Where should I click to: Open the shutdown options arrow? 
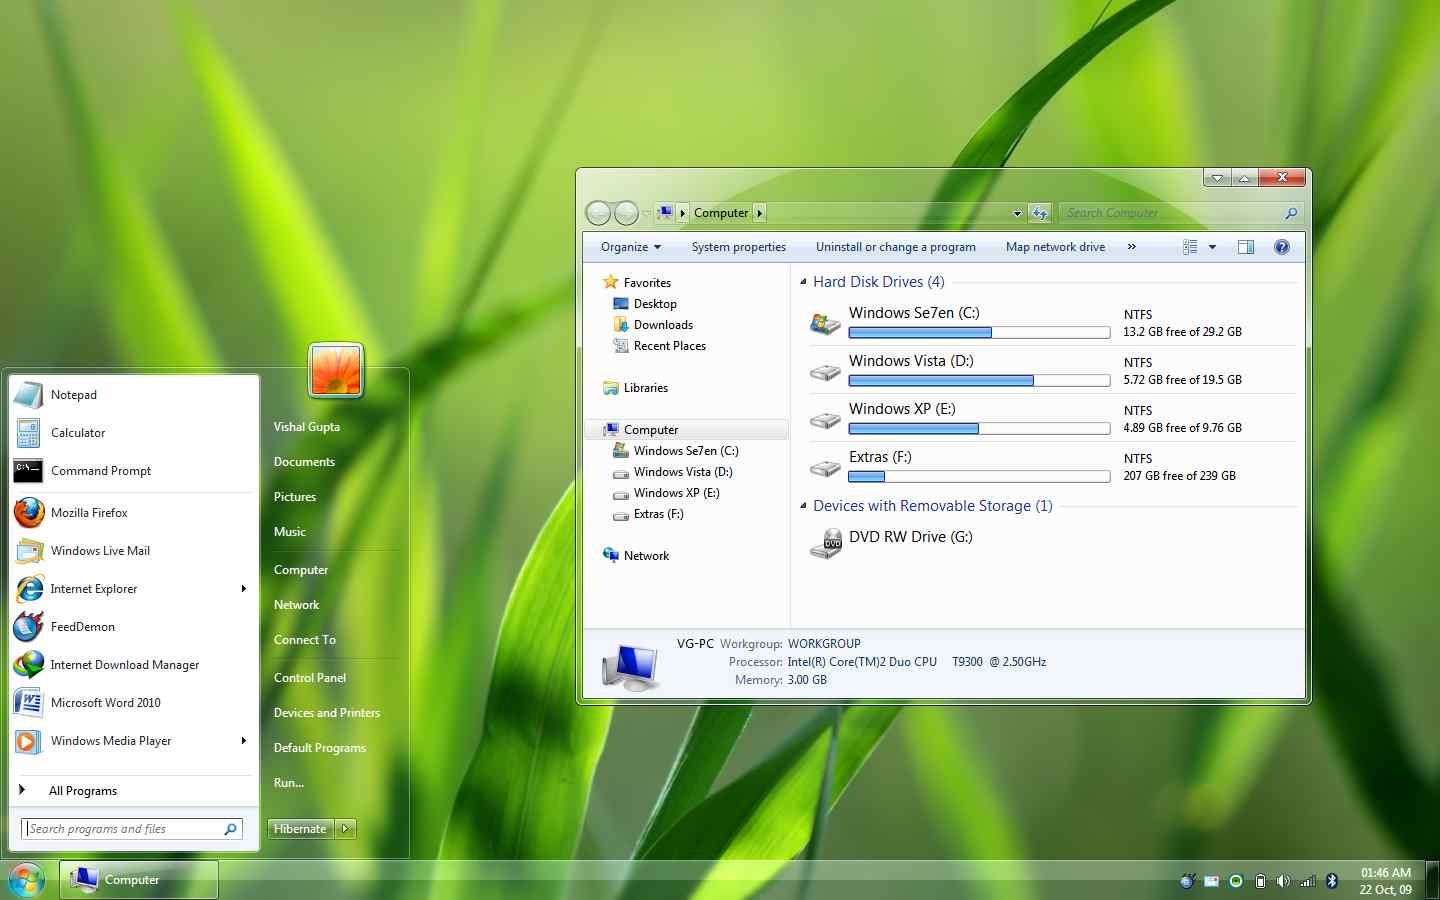346,829
